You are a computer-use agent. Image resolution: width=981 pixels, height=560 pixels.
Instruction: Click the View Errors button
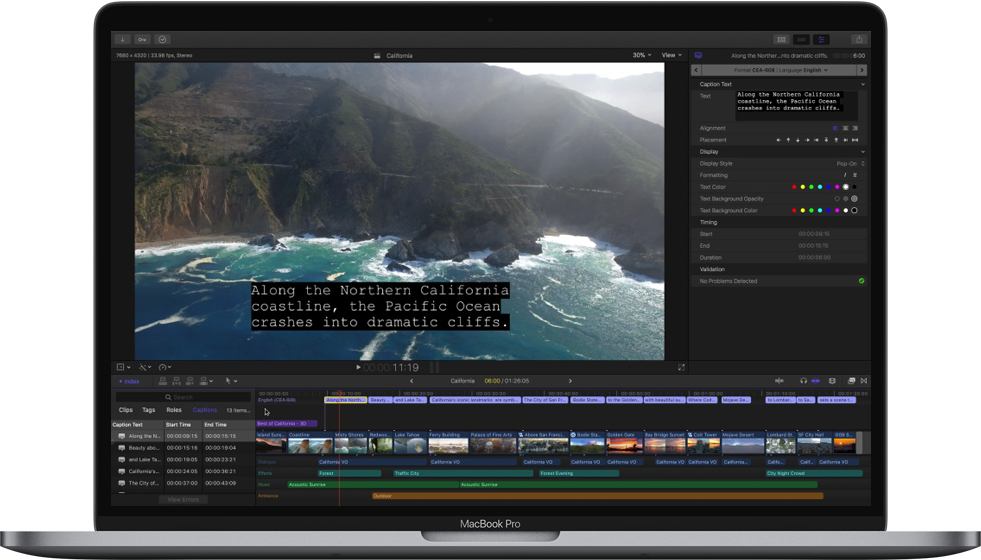click(x=183, y=499)
